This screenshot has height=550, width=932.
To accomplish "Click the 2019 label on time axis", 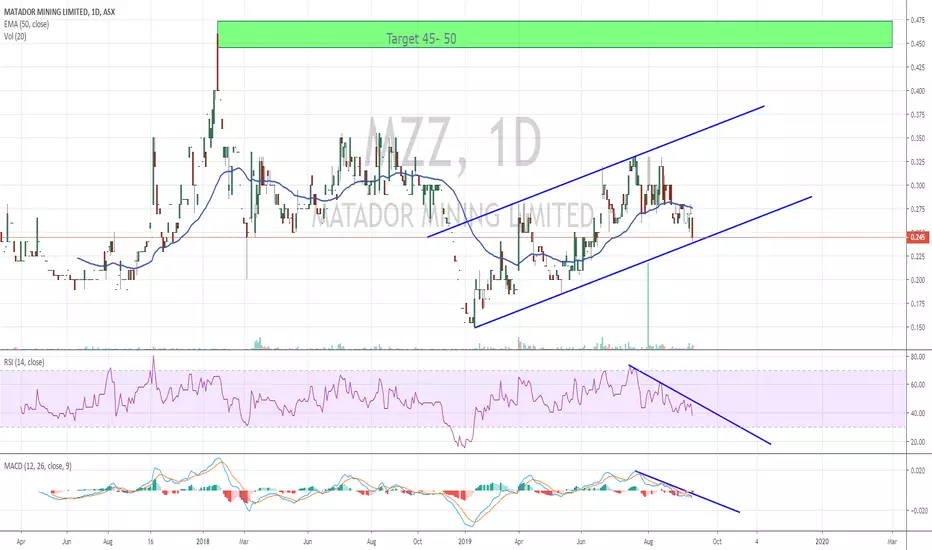I will pyautogui.click(x=465, y=542).
